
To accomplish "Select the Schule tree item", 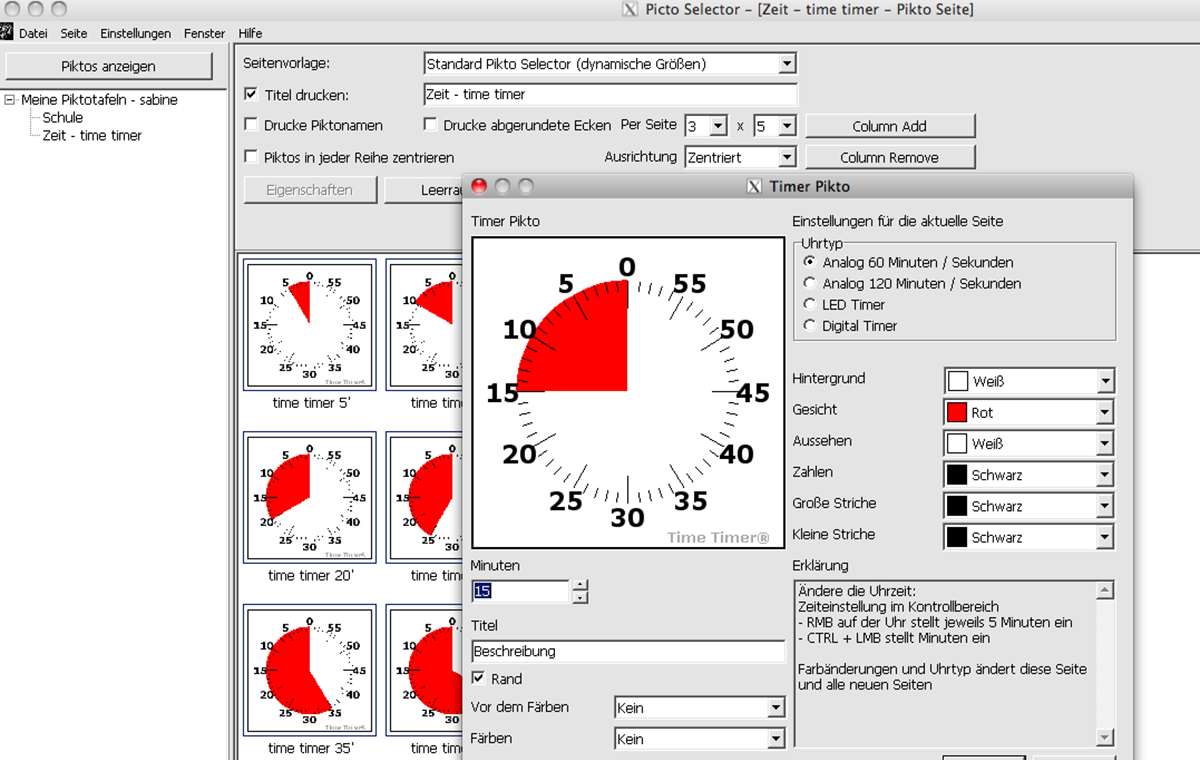I will coord(63,117).
